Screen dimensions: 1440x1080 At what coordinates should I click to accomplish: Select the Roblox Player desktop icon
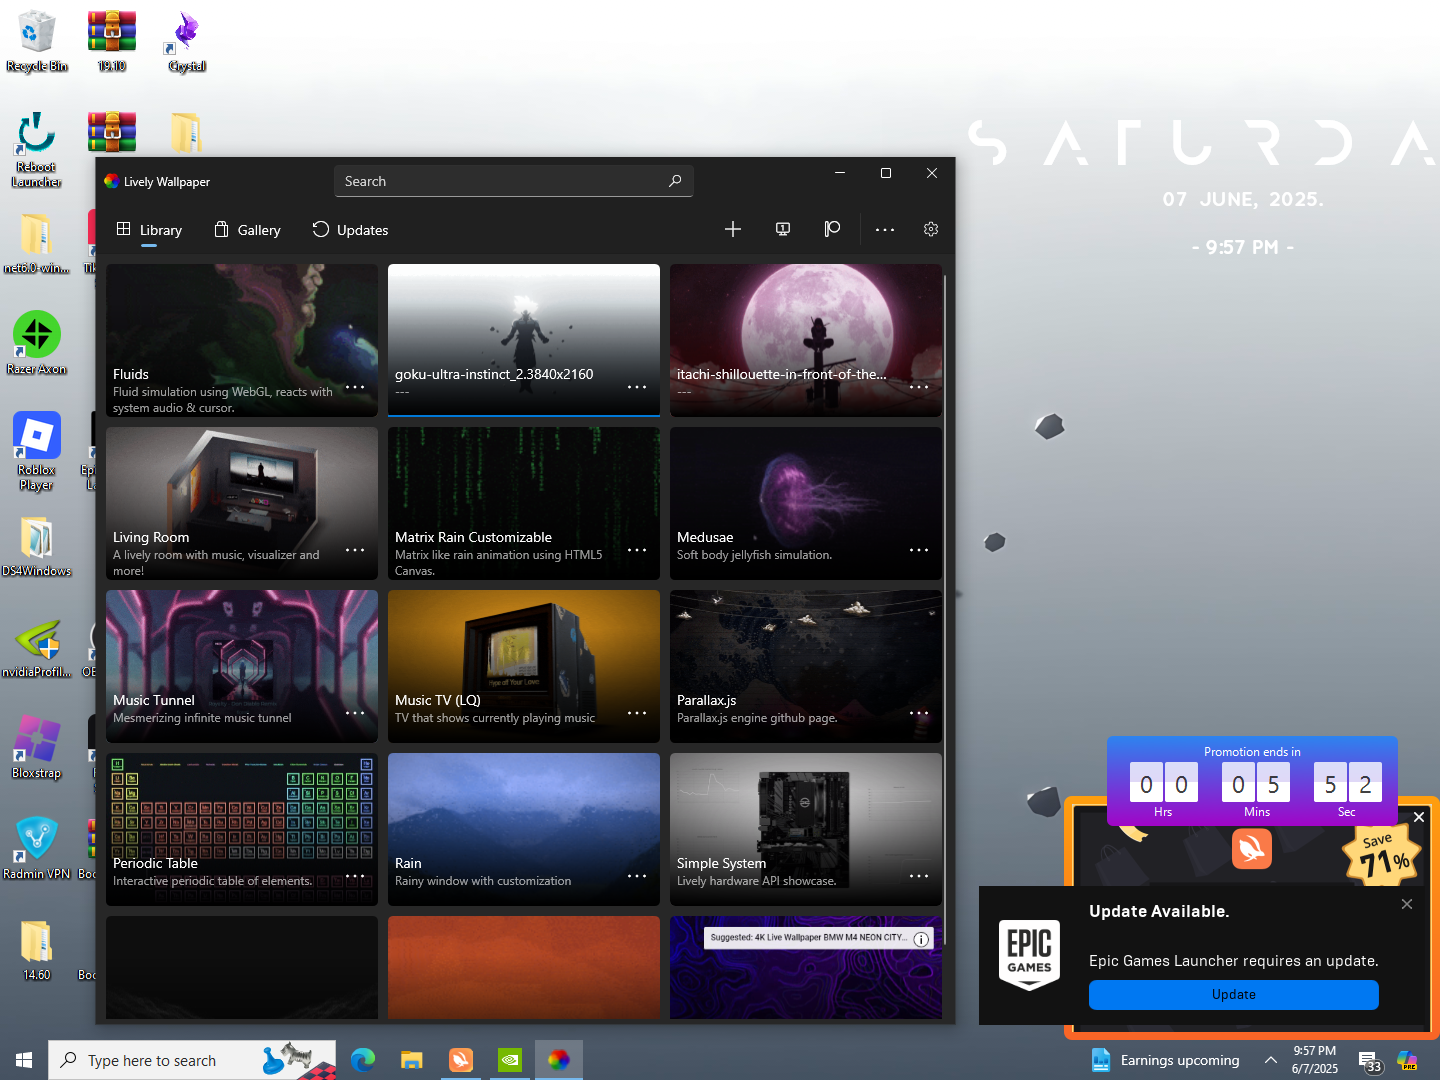coord(37,451)
